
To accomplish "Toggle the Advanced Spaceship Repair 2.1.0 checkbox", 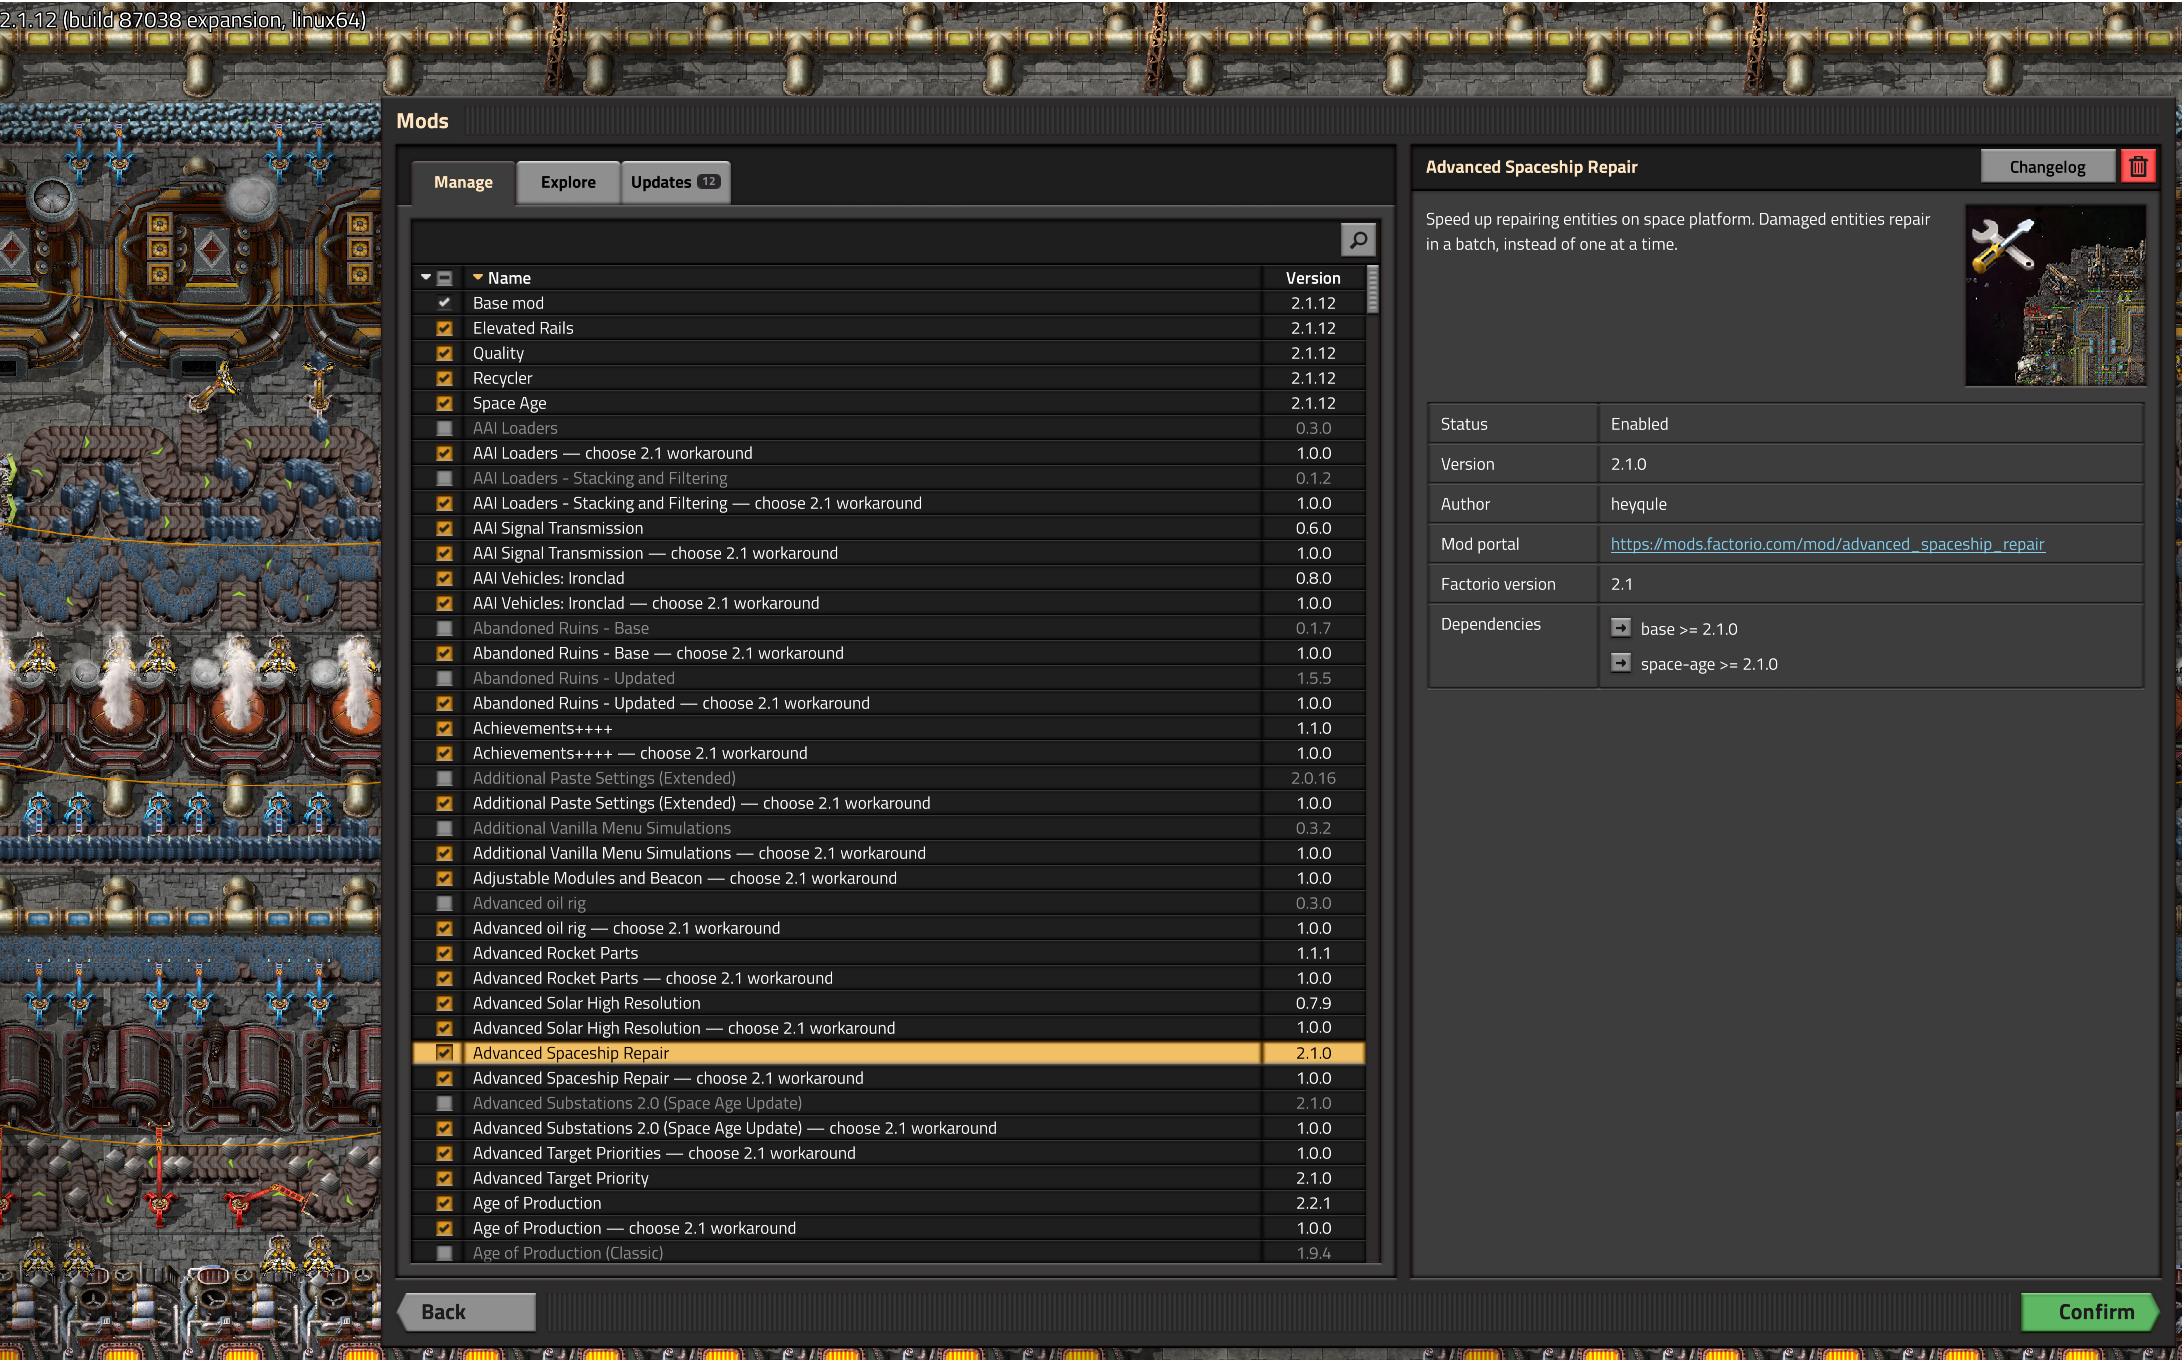I will pos(444,1053).
